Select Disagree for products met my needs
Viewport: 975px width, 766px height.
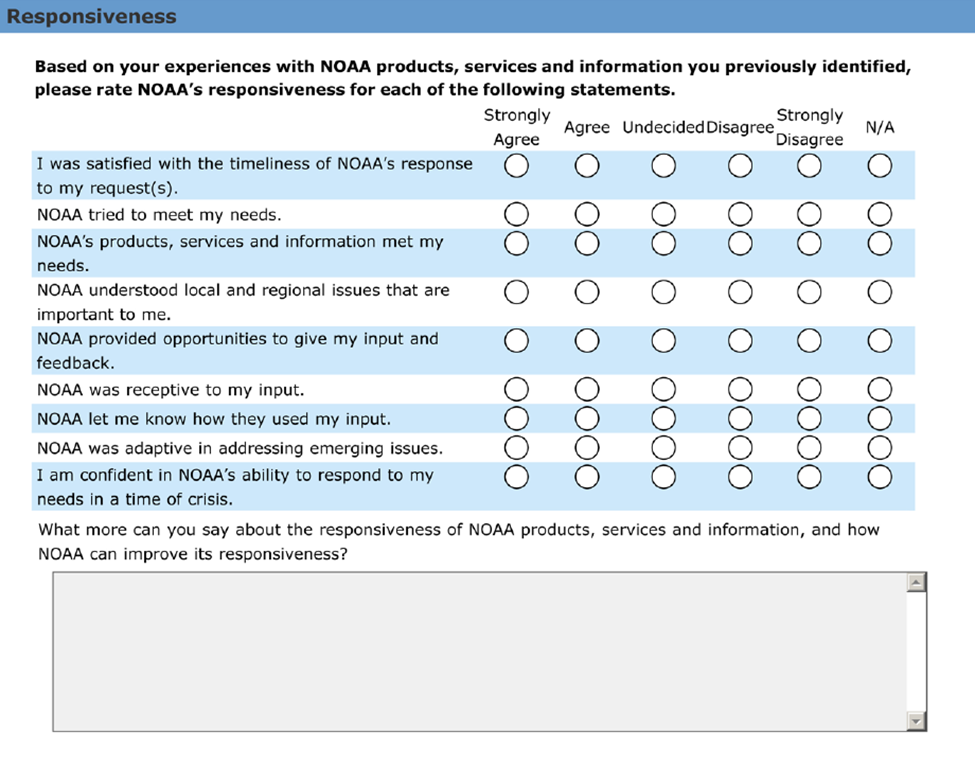click(x=740, y=242)
